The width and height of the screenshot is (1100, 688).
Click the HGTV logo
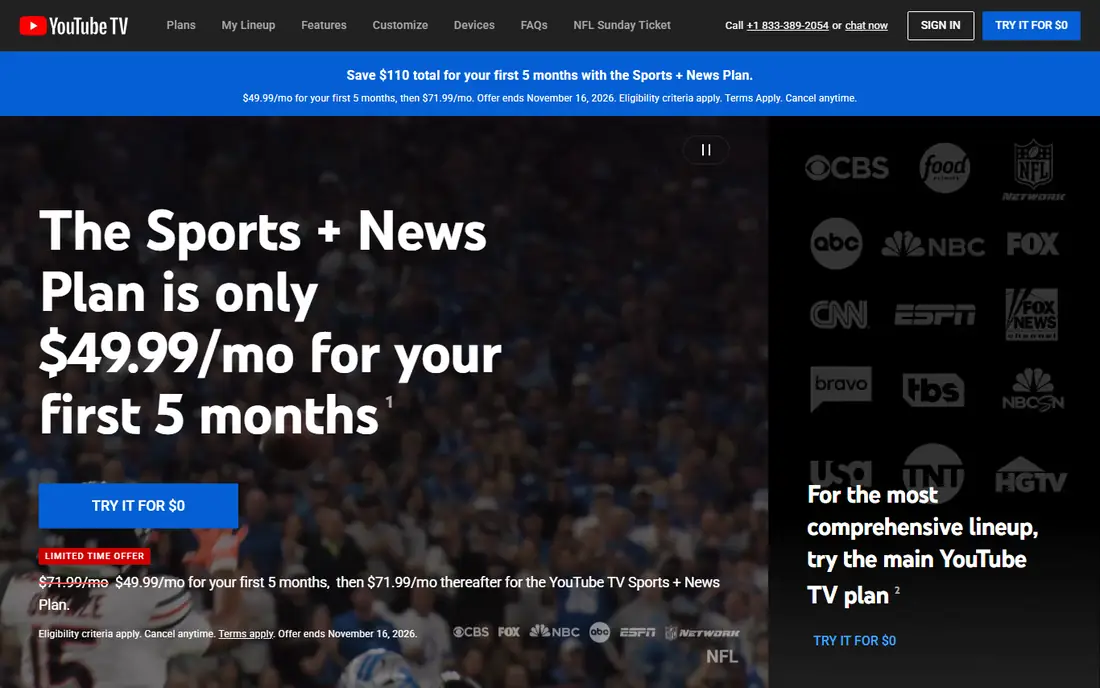pos(1031,475)
